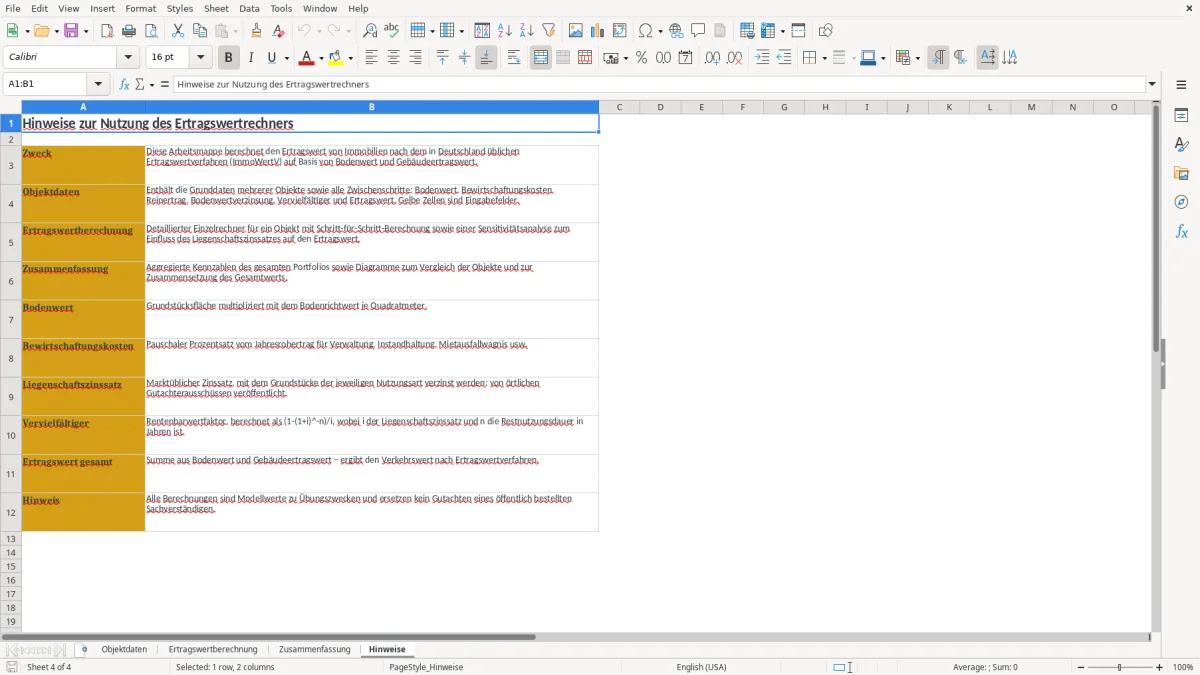Insert a comment with the speech bubble icon
The height and width of the screenshot is (675, 1200).
(698, 31)
